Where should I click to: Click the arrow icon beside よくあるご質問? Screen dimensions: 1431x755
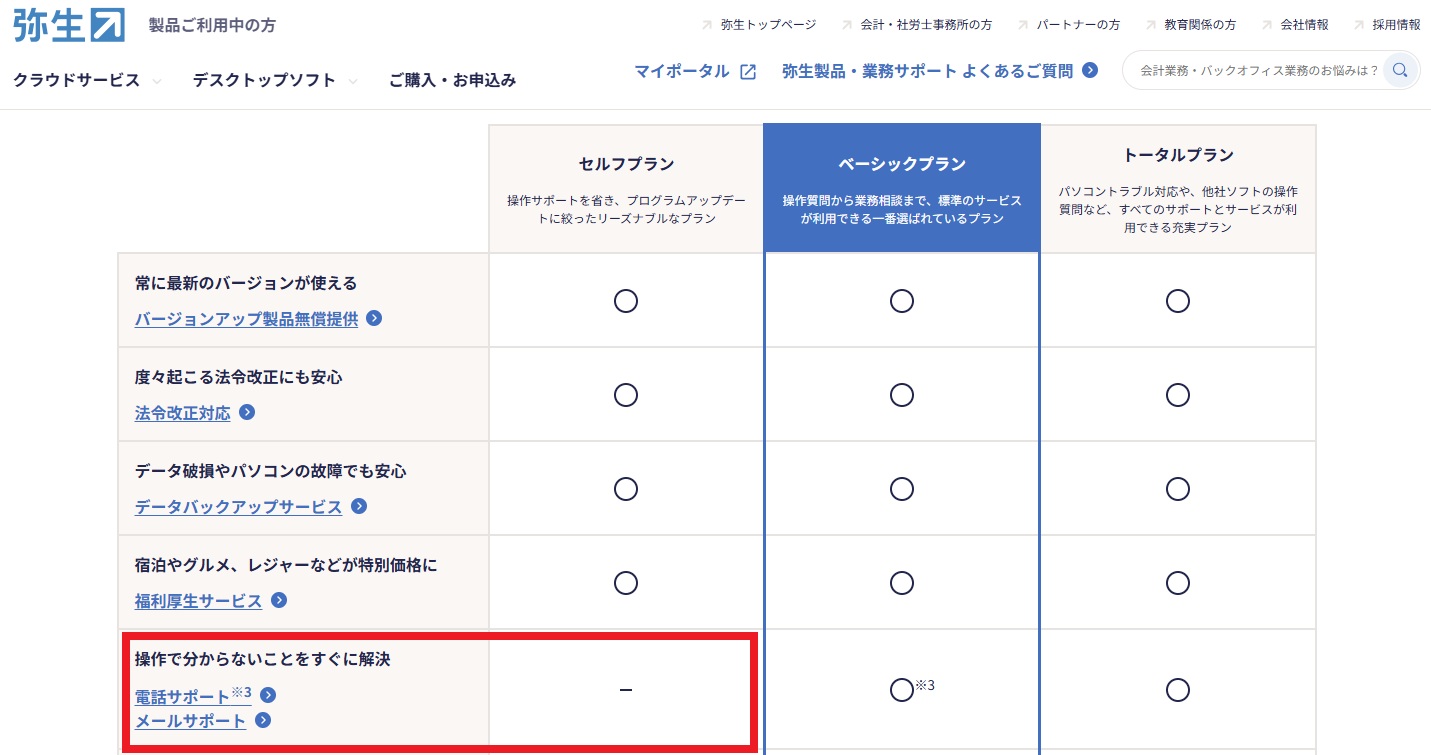tap(1090, 70)
